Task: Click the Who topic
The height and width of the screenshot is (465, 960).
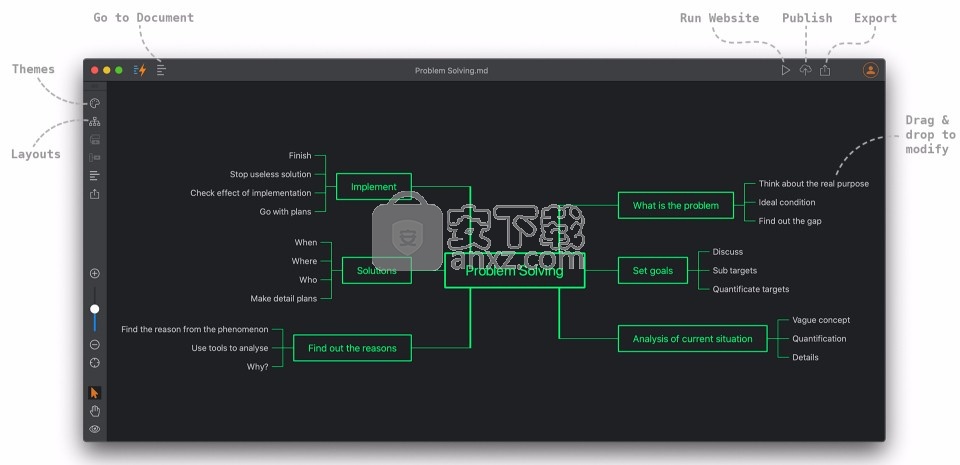Action: click(x=308, y=280)
